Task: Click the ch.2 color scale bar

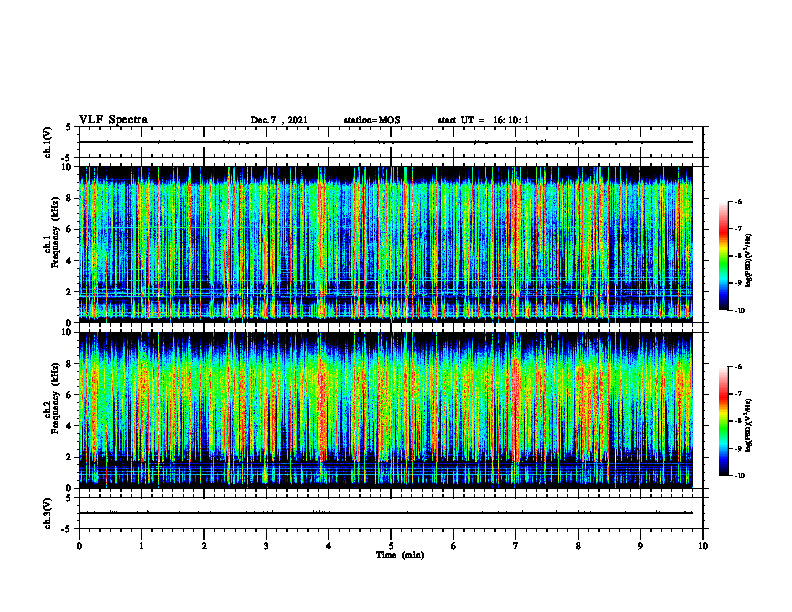Action: point(724,421)
